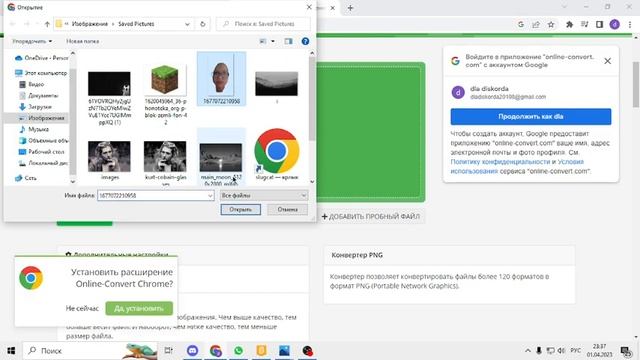Open Photos app from the taskbar
Image resolution: width=640 pixels, height=360 pixels.
pos(284,351)
